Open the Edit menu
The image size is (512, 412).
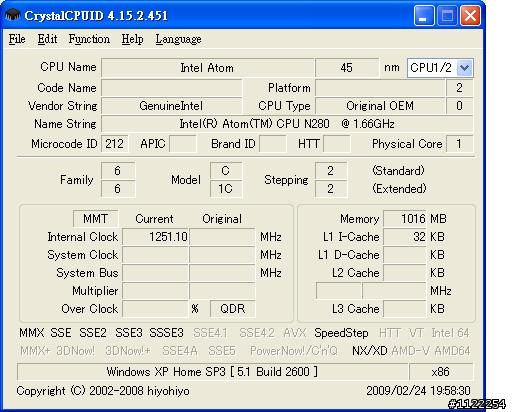coord(47,39)
